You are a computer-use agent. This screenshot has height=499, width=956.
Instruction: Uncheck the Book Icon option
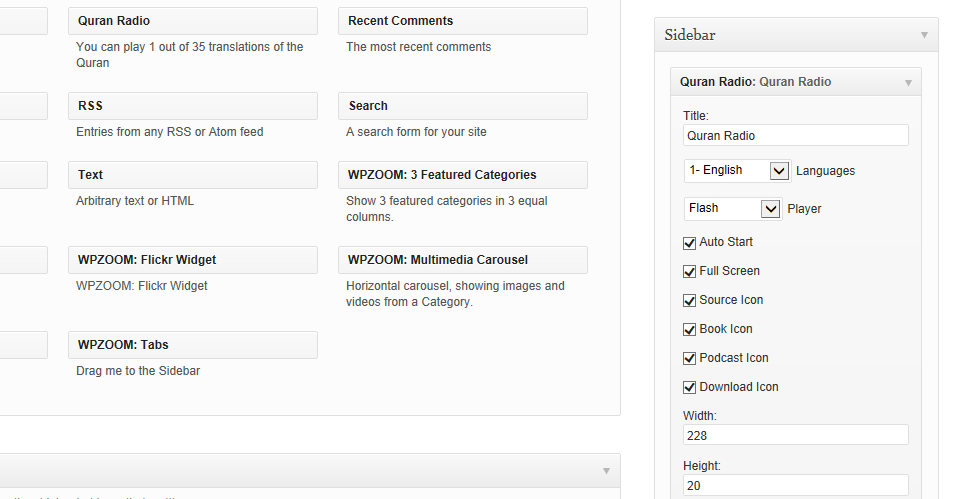click(690, 329)
